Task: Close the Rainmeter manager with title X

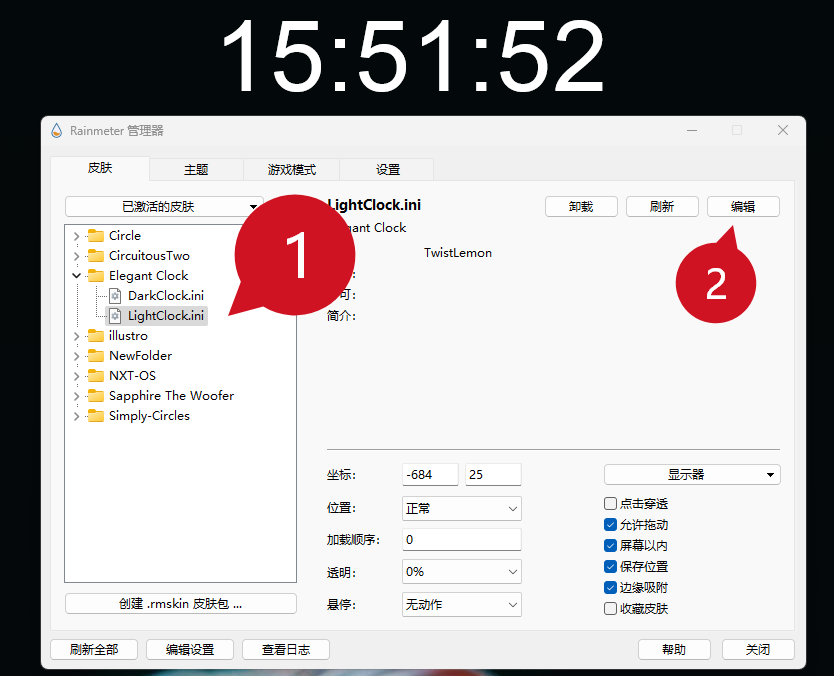Action: (782, 130)
